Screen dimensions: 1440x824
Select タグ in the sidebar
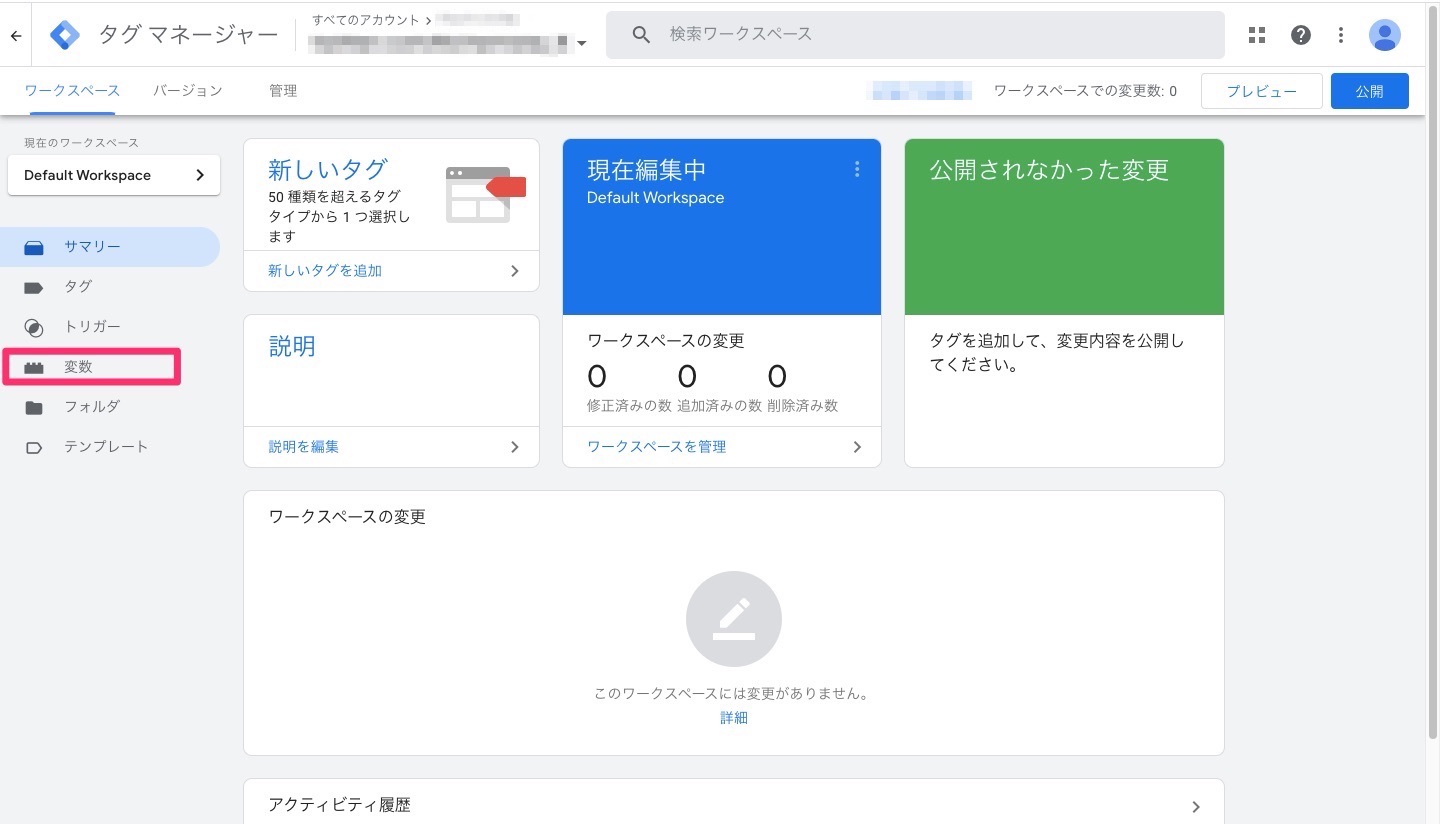pos(110,287)
